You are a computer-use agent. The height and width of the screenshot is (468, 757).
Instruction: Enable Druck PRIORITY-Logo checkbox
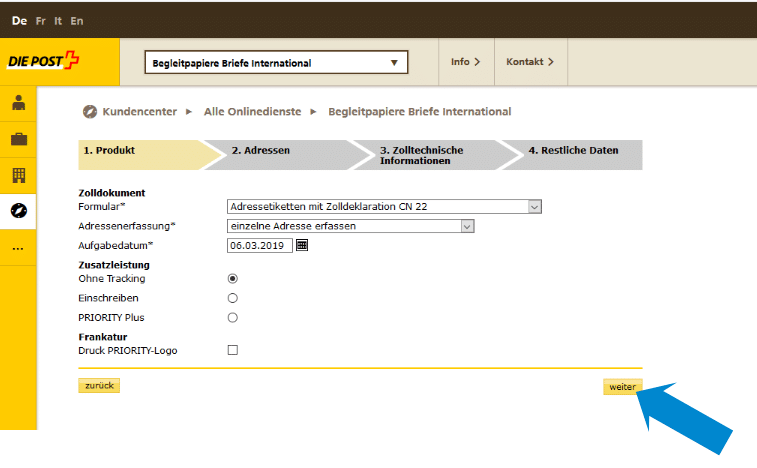click(x=233, y=351)
